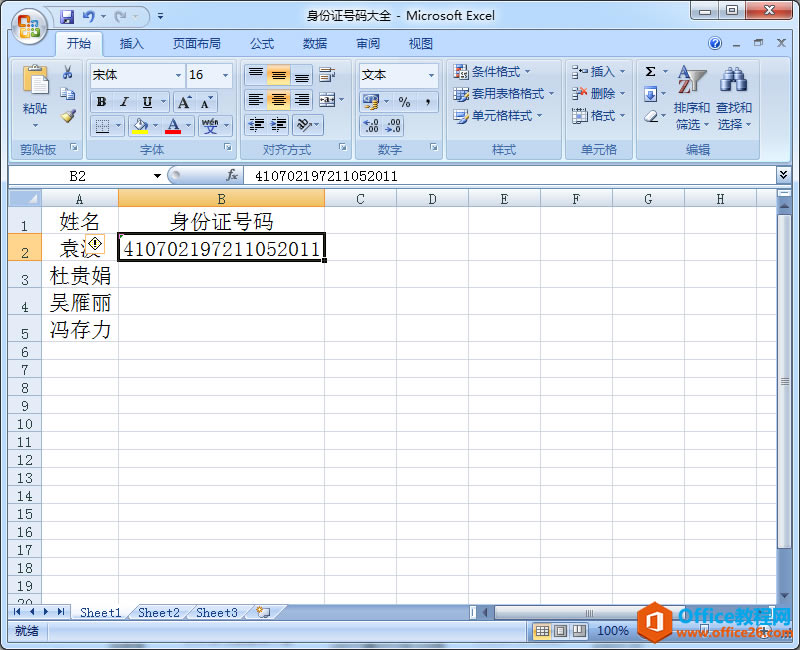Customize Quick Access Toolbar dropdown
Screen dimensions: 800x650
pyautogui.click(x=160, y=17)
